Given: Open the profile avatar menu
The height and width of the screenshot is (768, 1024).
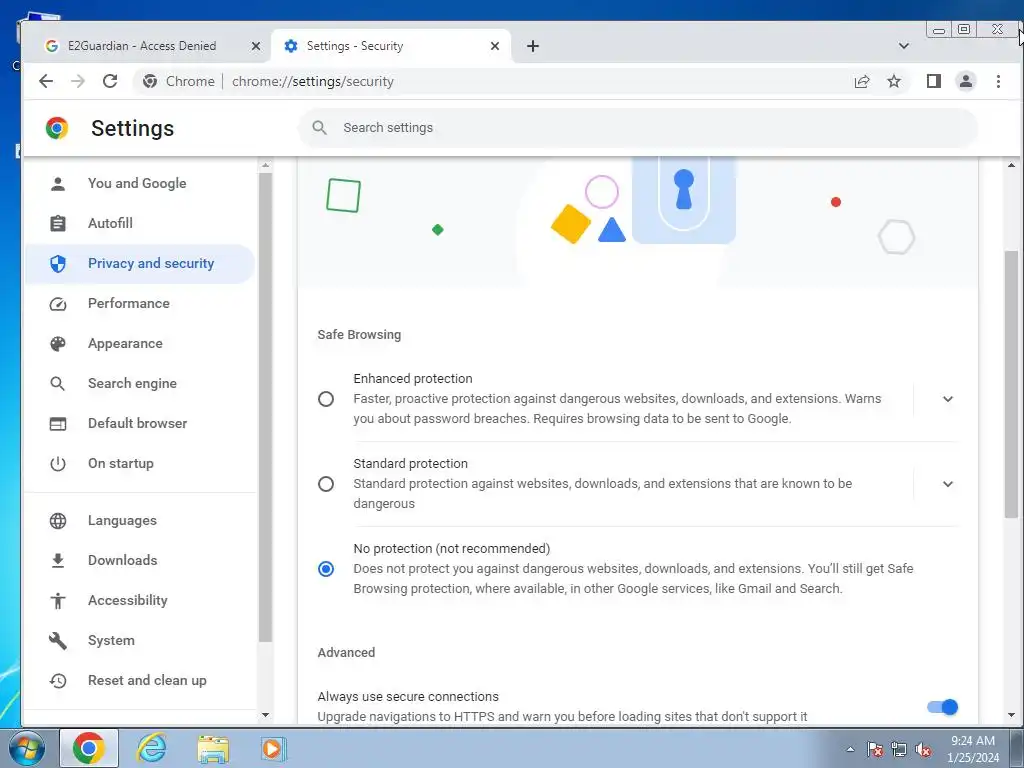Looking at the screenshot, I should click(x=966, y=81).
